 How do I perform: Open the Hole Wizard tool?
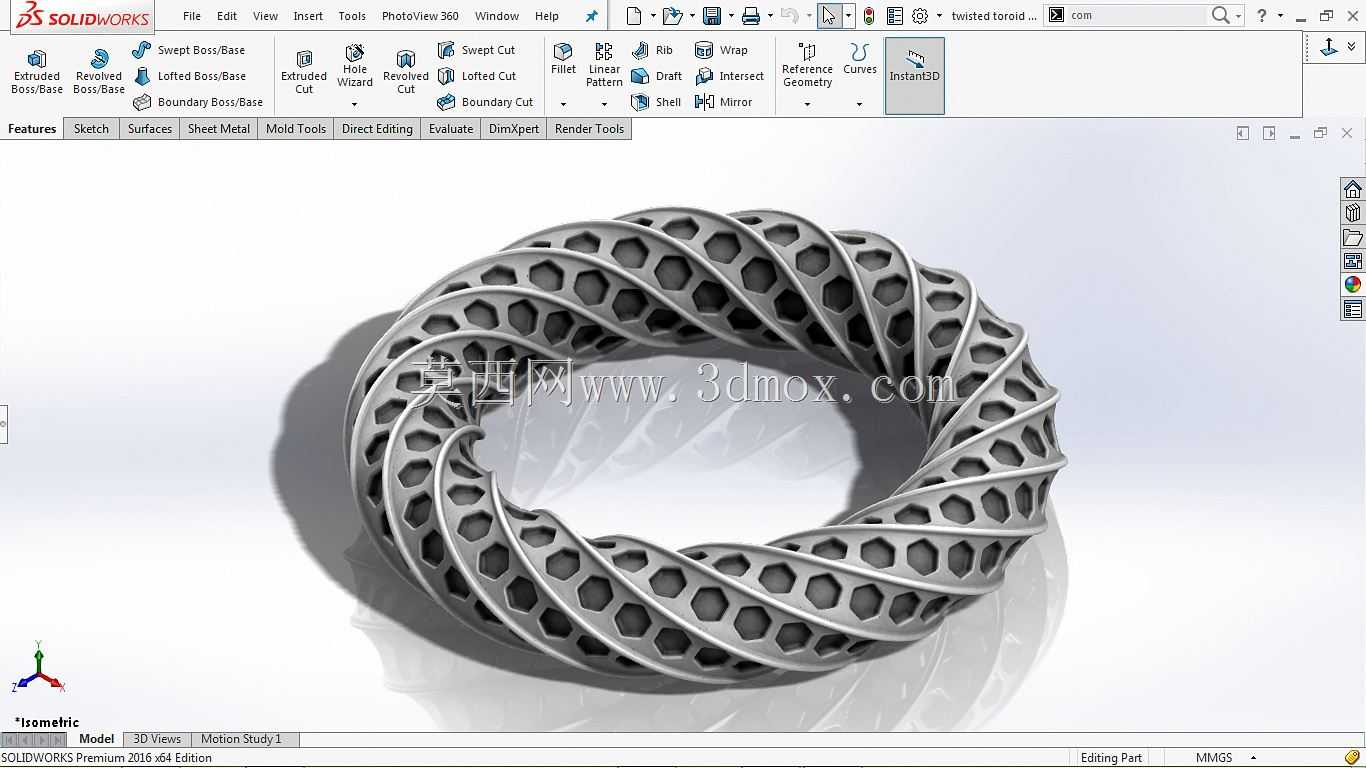click(355, 65)
